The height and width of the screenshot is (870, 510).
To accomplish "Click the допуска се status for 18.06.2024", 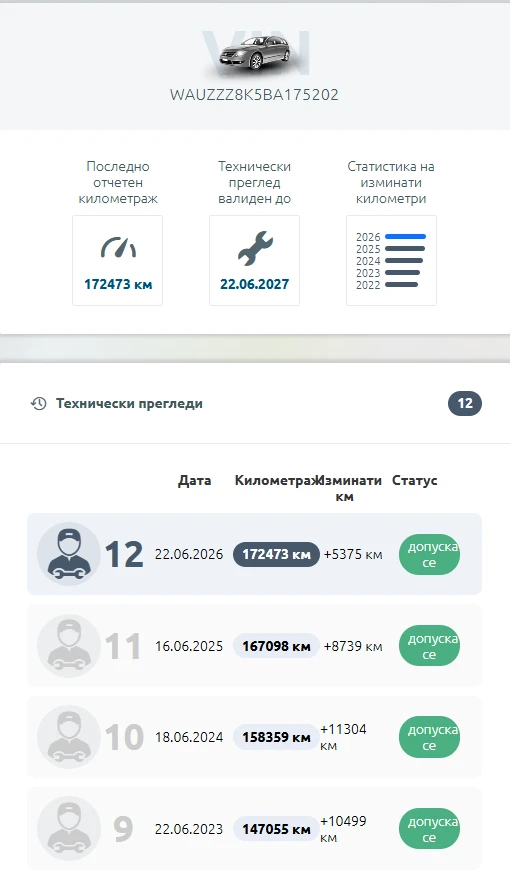I will tap(430, 737).
